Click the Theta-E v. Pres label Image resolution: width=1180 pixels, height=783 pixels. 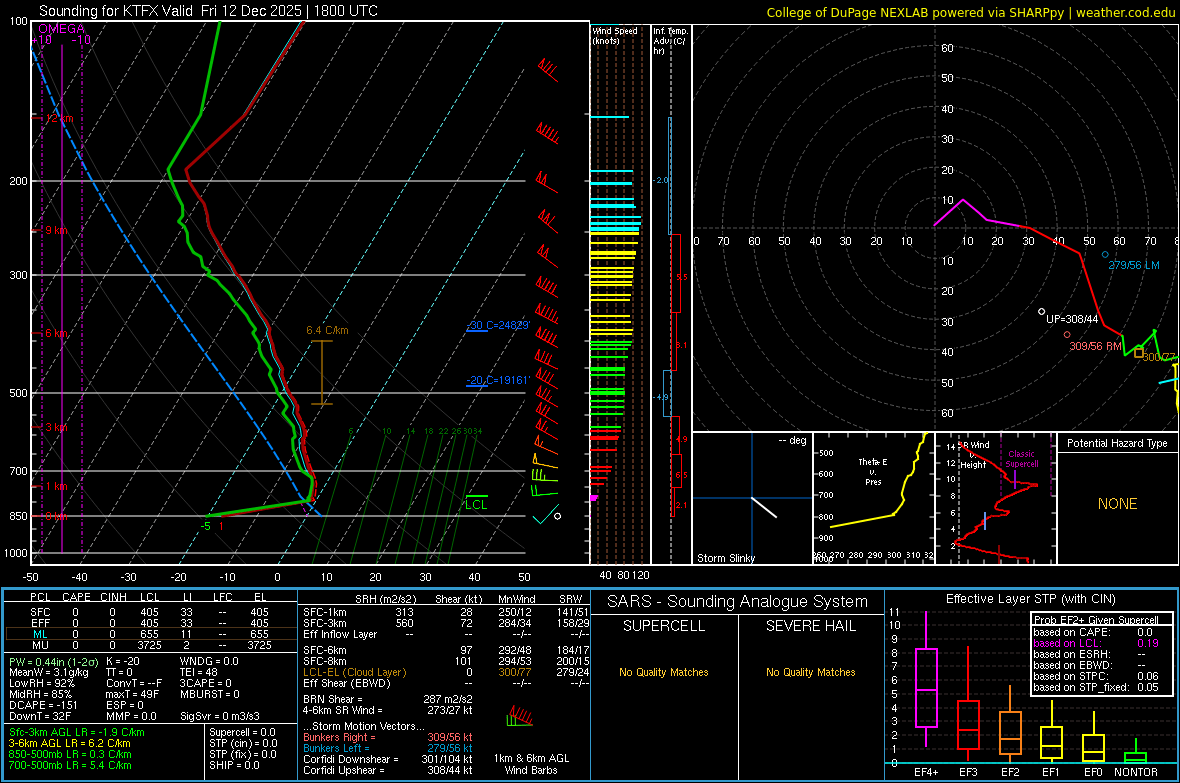tap(873, 471)
